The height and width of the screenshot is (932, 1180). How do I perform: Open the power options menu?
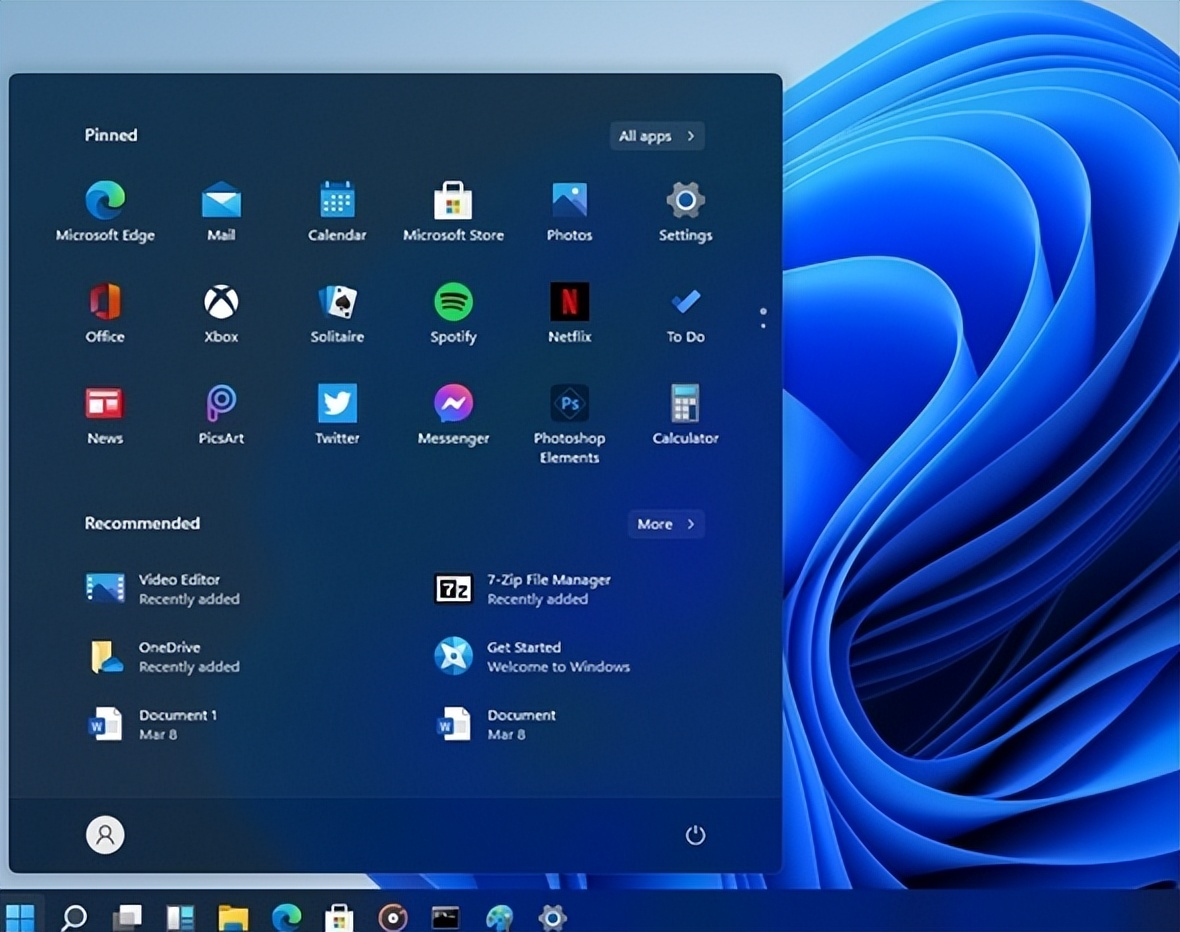(695, 835)
